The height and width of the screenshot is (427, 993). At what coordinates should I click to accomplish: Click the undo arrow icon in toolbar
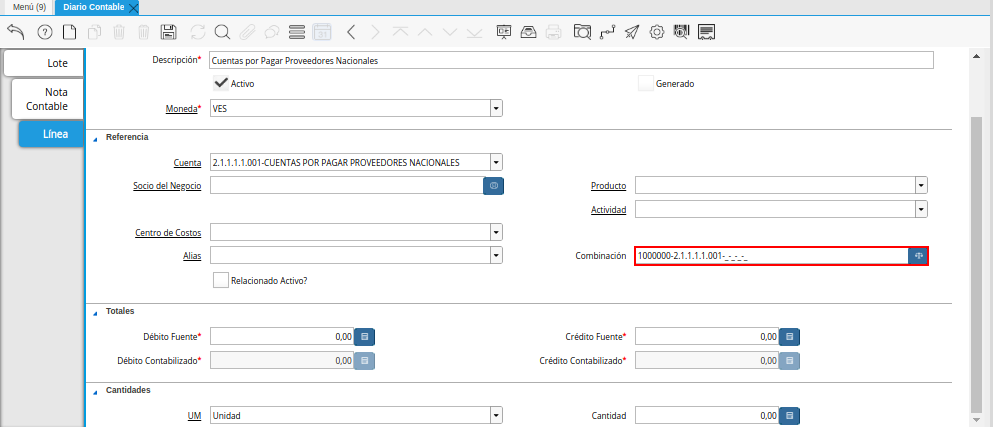[15, 32]
